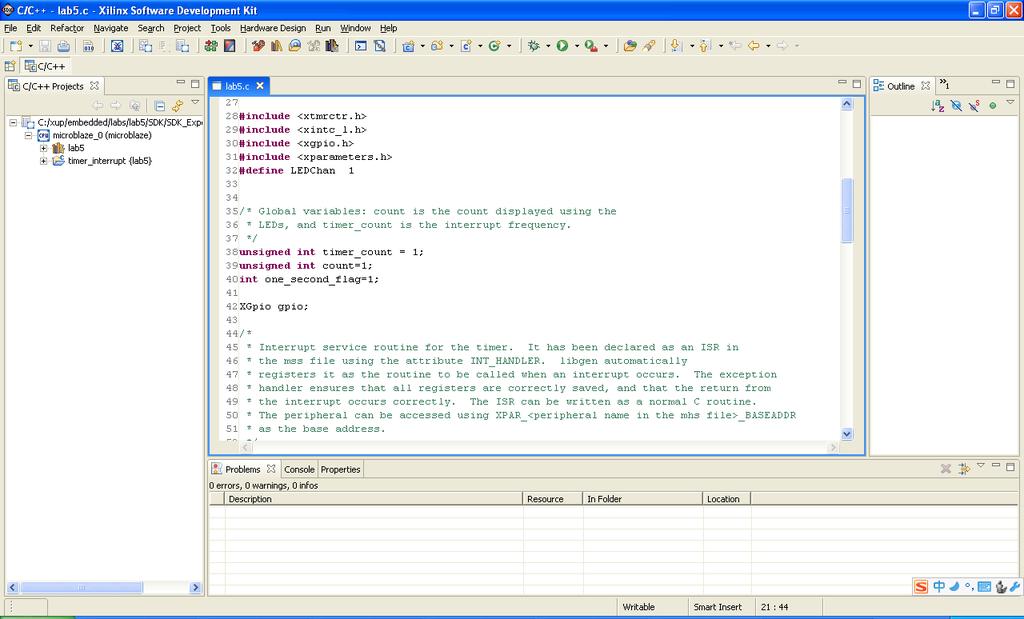Select the Problems tab
The image size is (1024, 619).
243,469
